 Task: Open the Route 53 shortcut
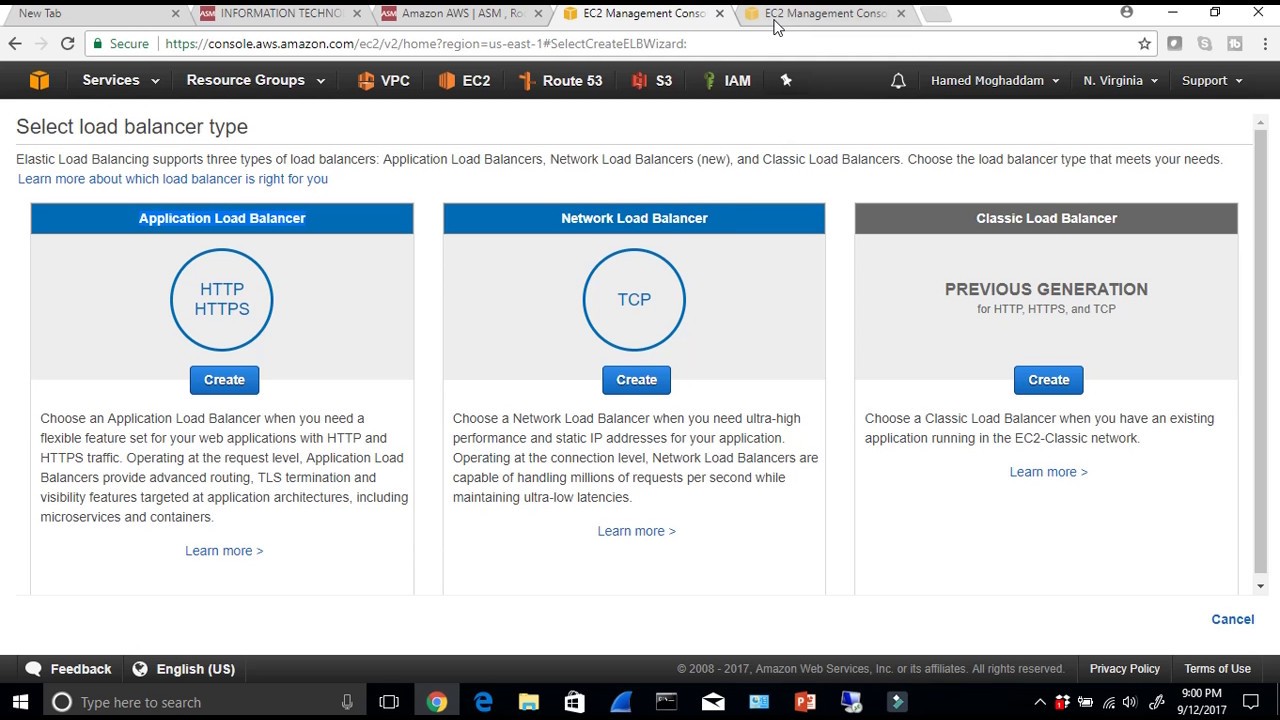tap(560, 81)
